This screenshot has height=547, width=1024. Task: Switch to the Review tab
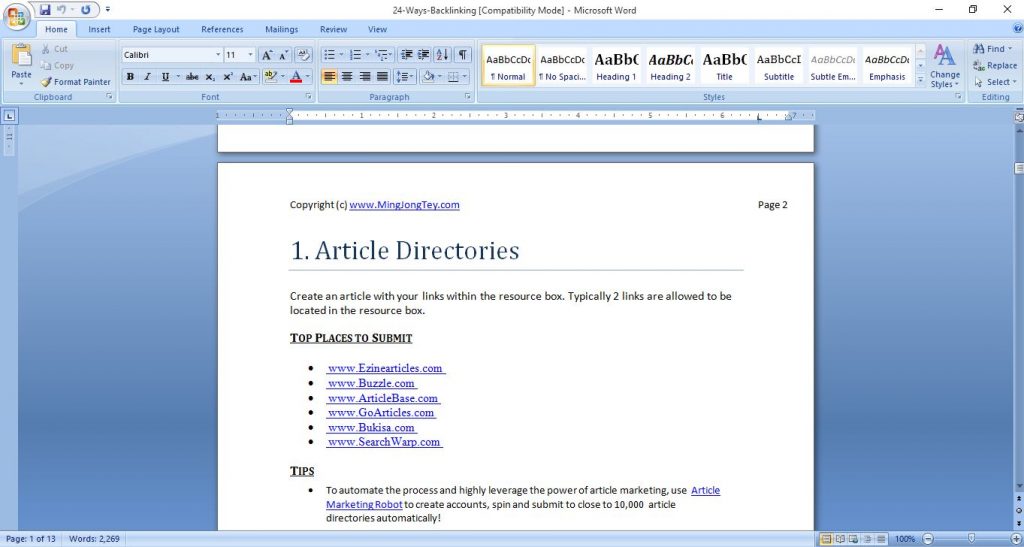(x=333, y=29)
